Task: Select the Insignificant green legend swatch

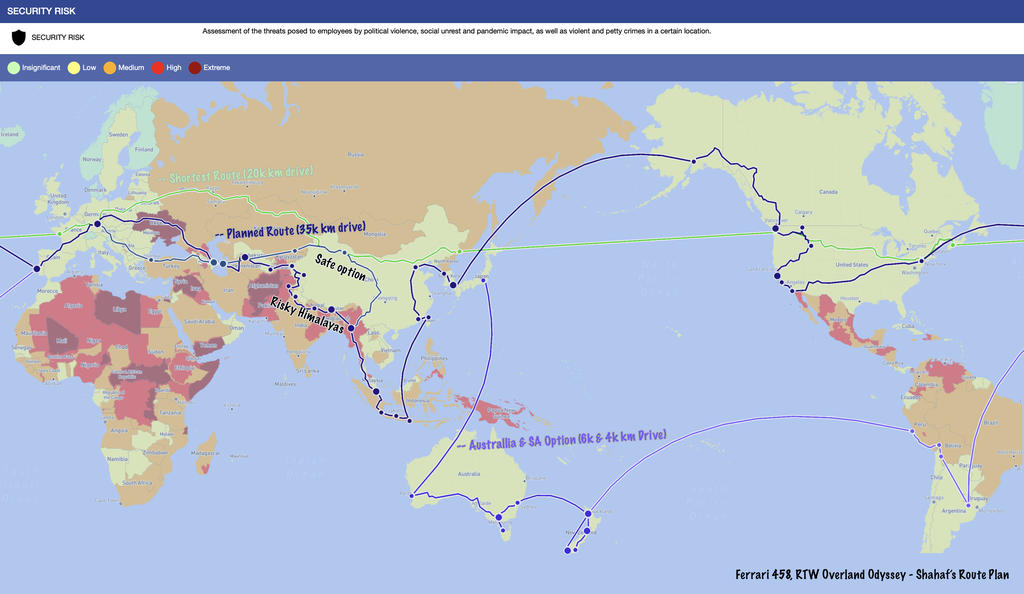Action: pyautogui.click(x=13, y=68)
